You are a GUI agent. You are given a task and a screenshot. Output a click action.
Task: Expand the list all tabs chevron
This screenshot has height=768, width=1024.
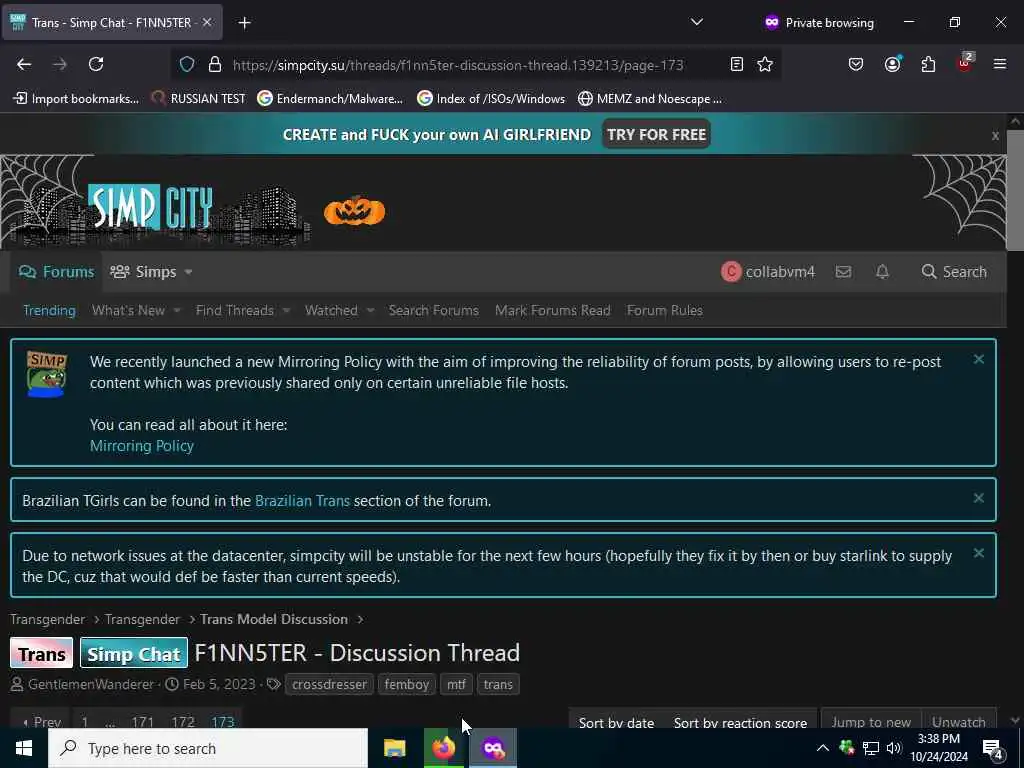coord(697,22)
